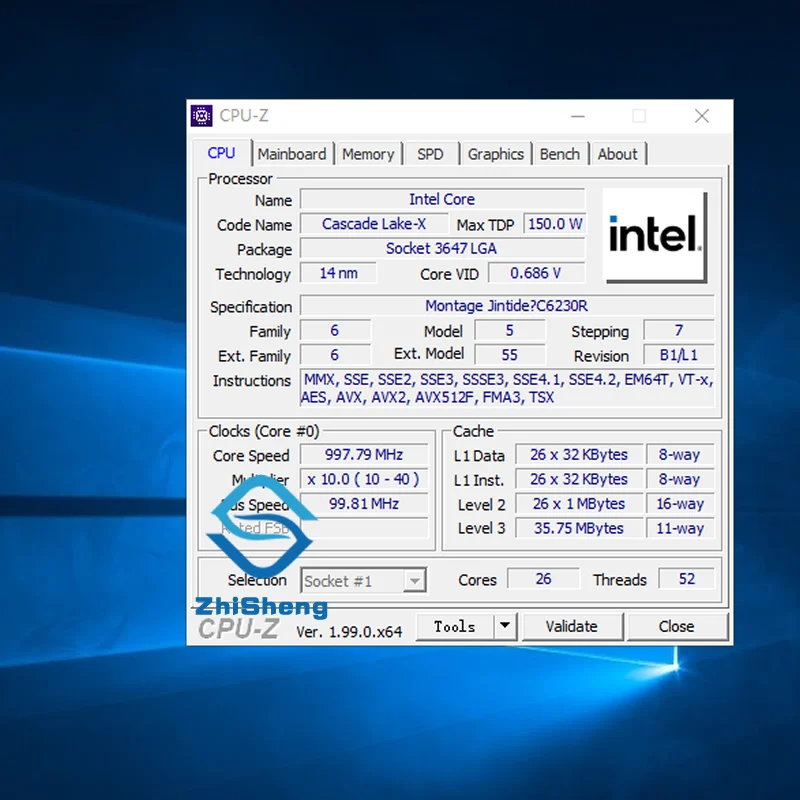Click the CPU-Z app icon in title bar

(202, 116)
